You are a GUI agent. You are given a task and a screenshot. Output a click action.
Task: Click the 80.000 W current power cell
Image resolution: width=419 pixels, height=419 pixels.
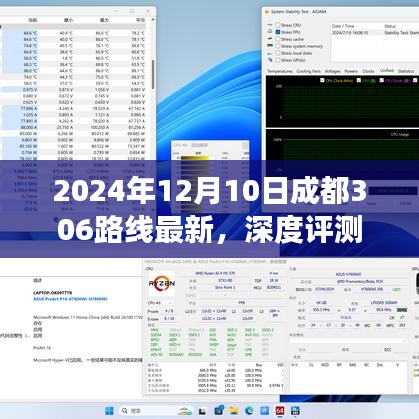29,134
